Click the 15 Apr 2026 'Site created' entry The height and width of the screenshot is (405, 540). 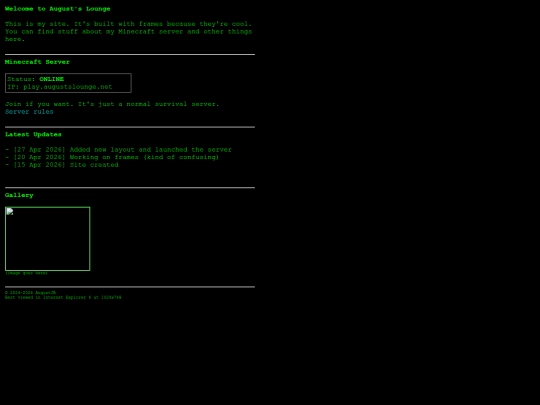62,165
